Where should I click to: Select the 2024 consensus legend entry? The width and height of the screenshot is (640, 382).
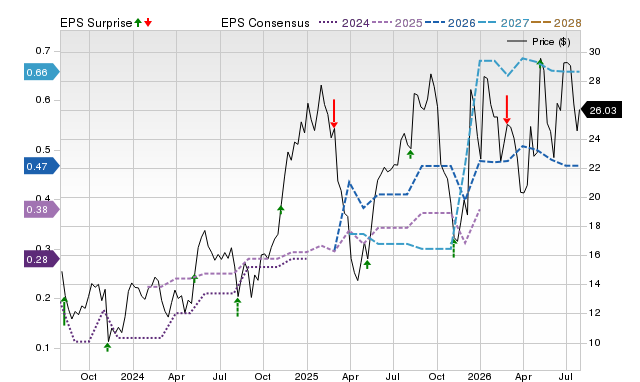[x=344, y=23]
